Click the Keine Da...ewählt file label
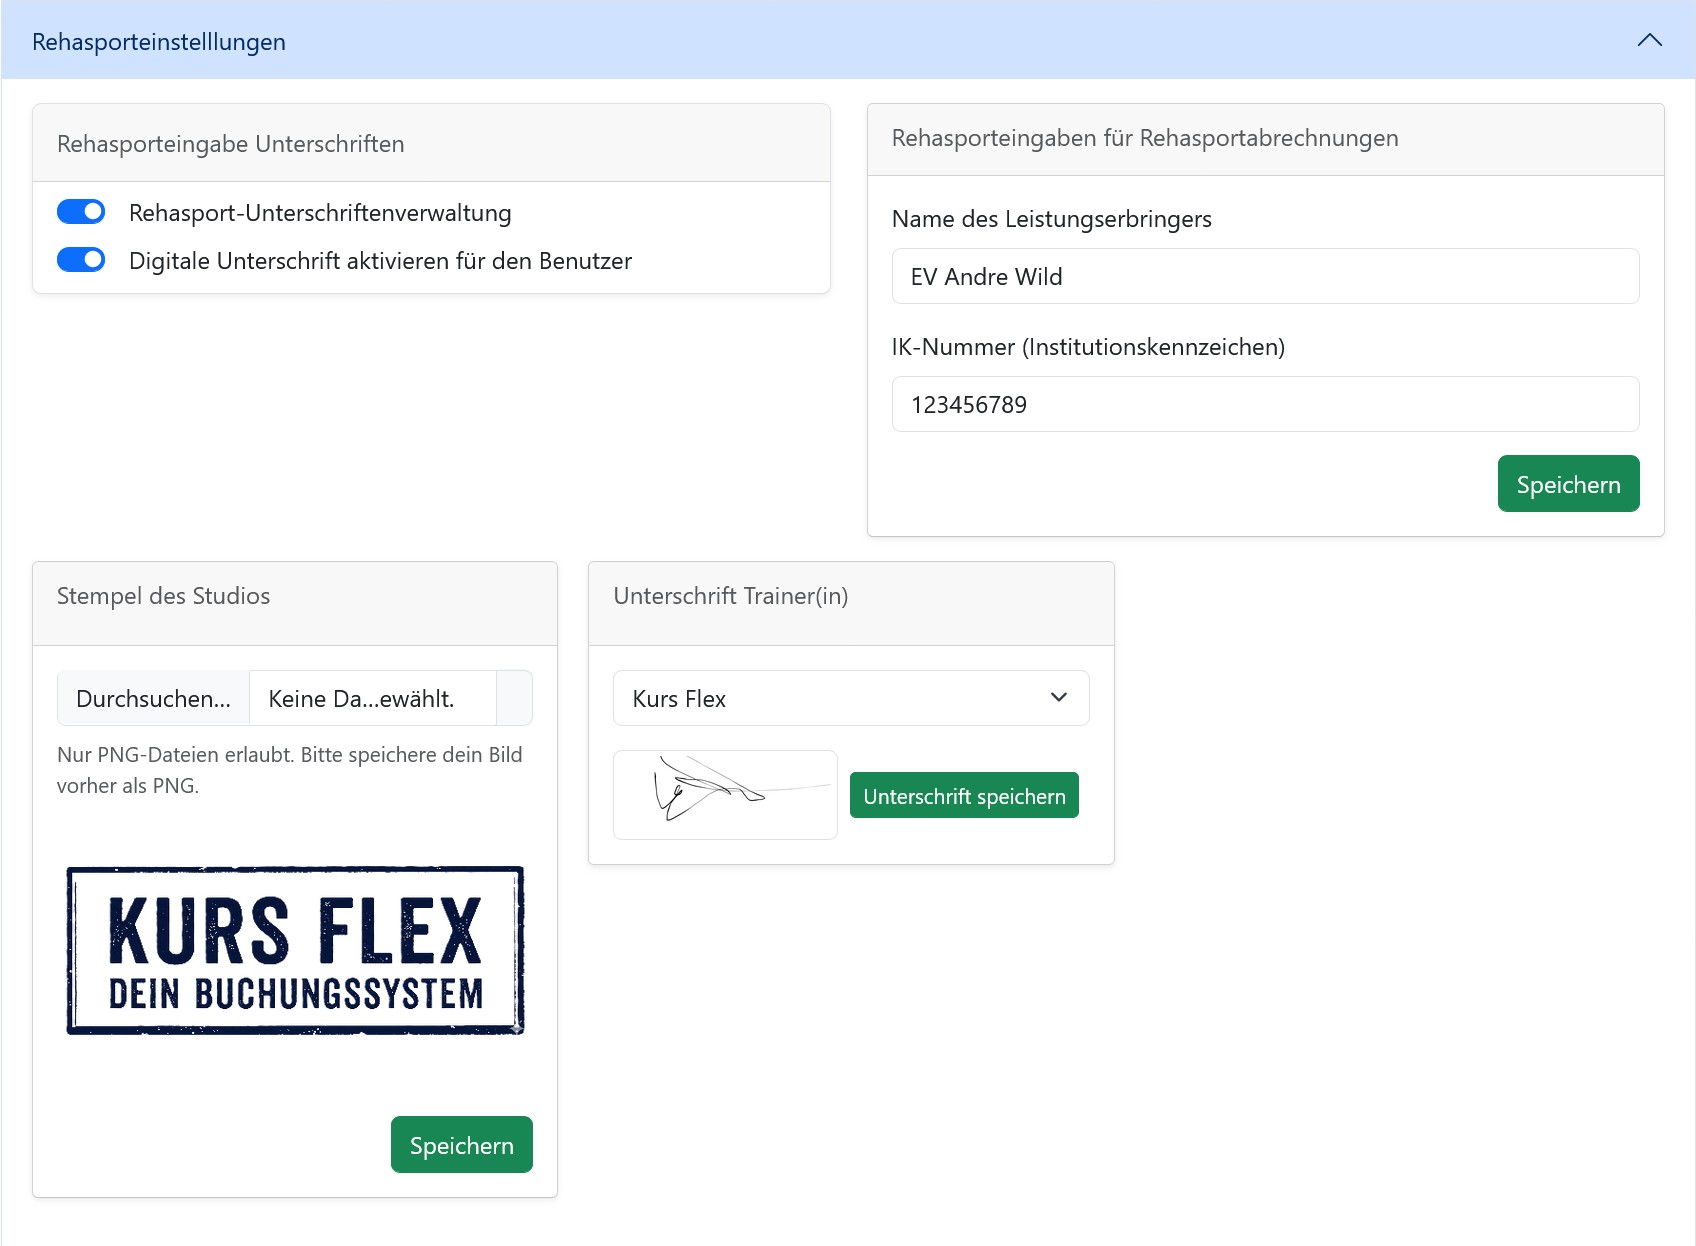 (x=361, y=698)
